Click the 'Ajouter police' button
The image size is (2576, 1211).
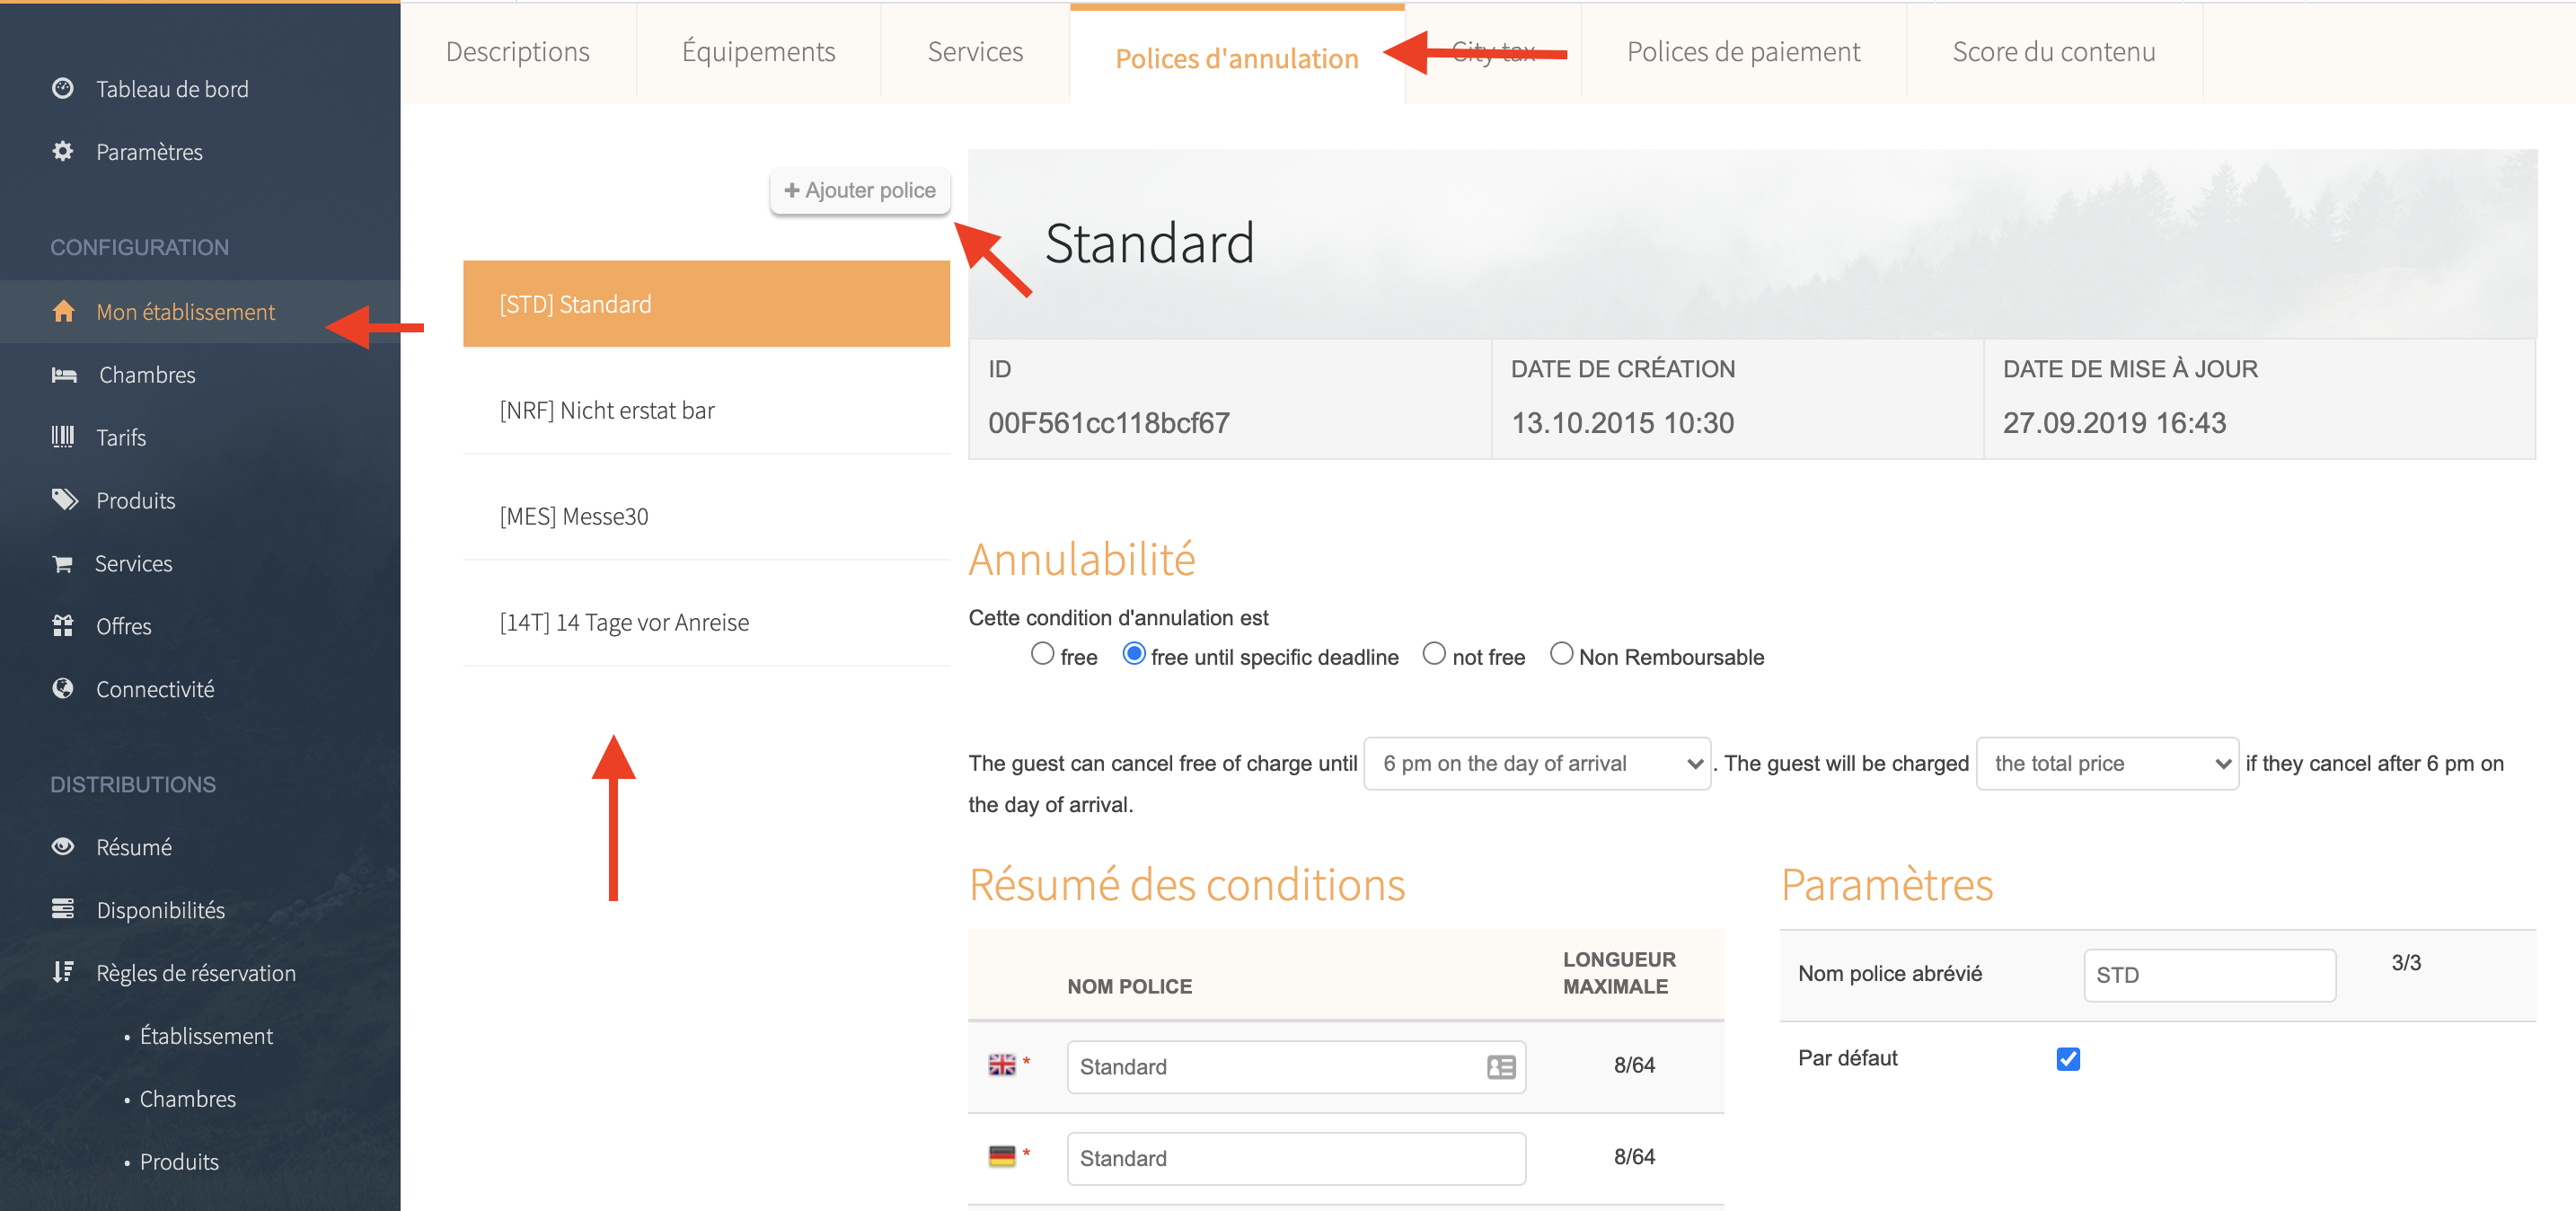860,190
